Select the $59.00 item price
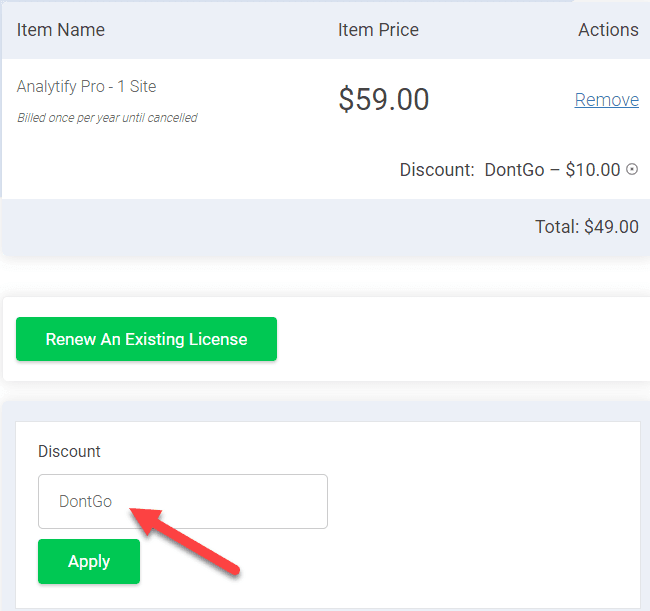 coord(384,99)
